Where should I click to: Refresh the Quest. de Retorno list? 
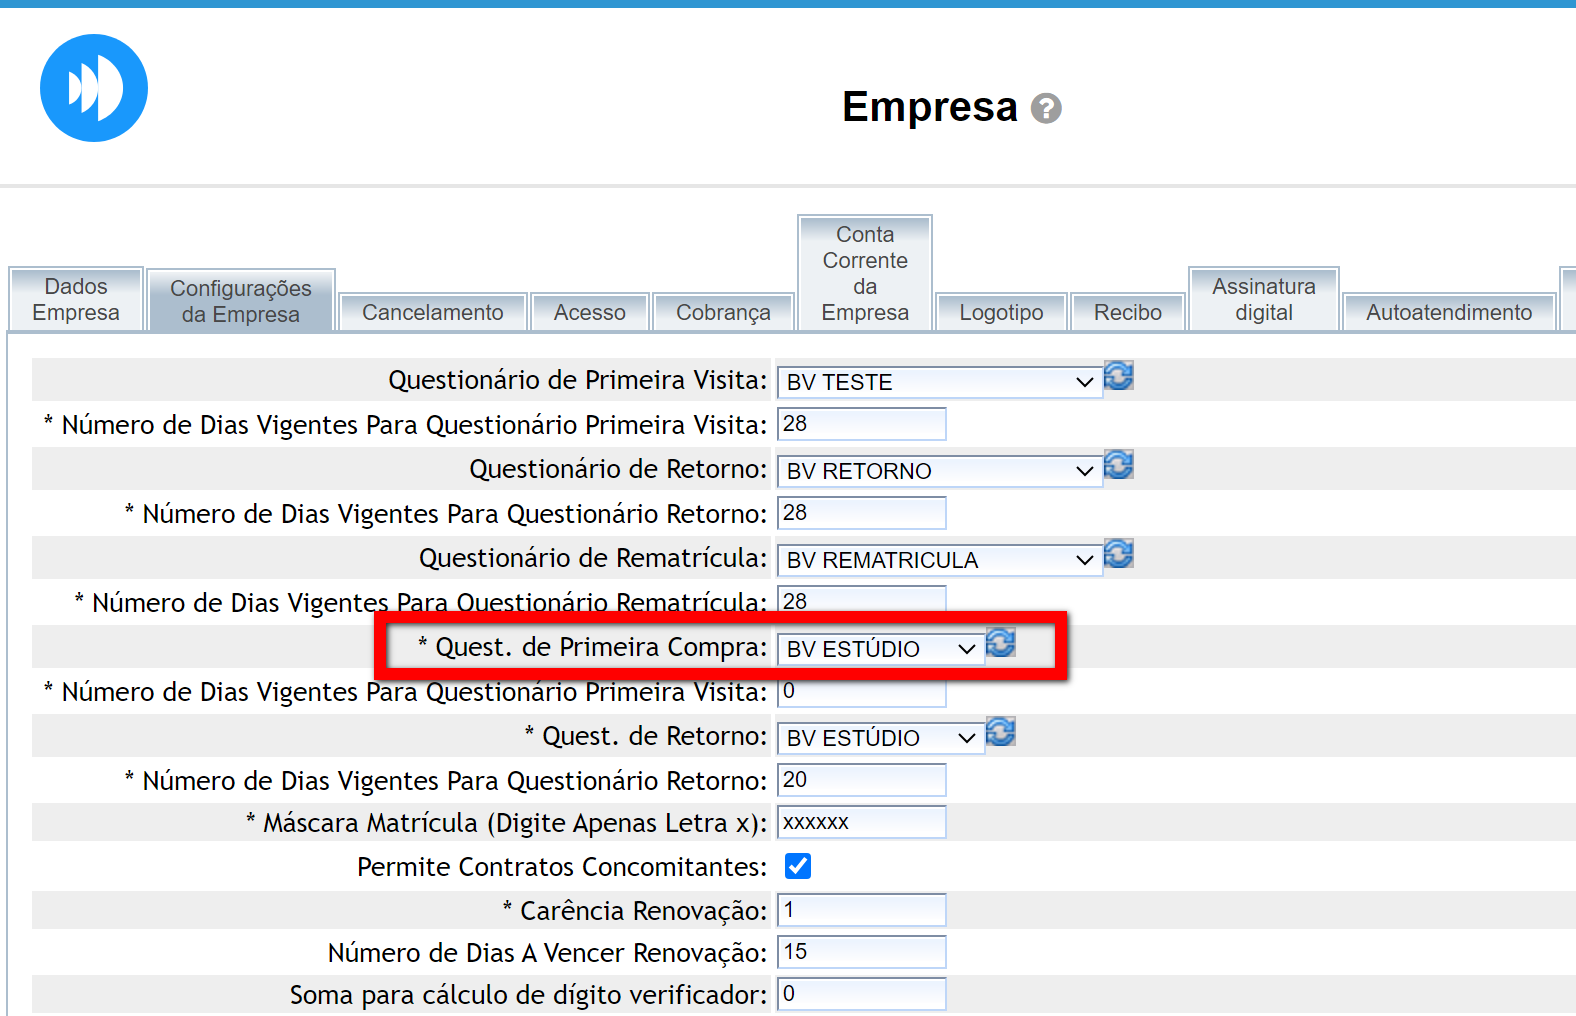(x=1000, y=732)
